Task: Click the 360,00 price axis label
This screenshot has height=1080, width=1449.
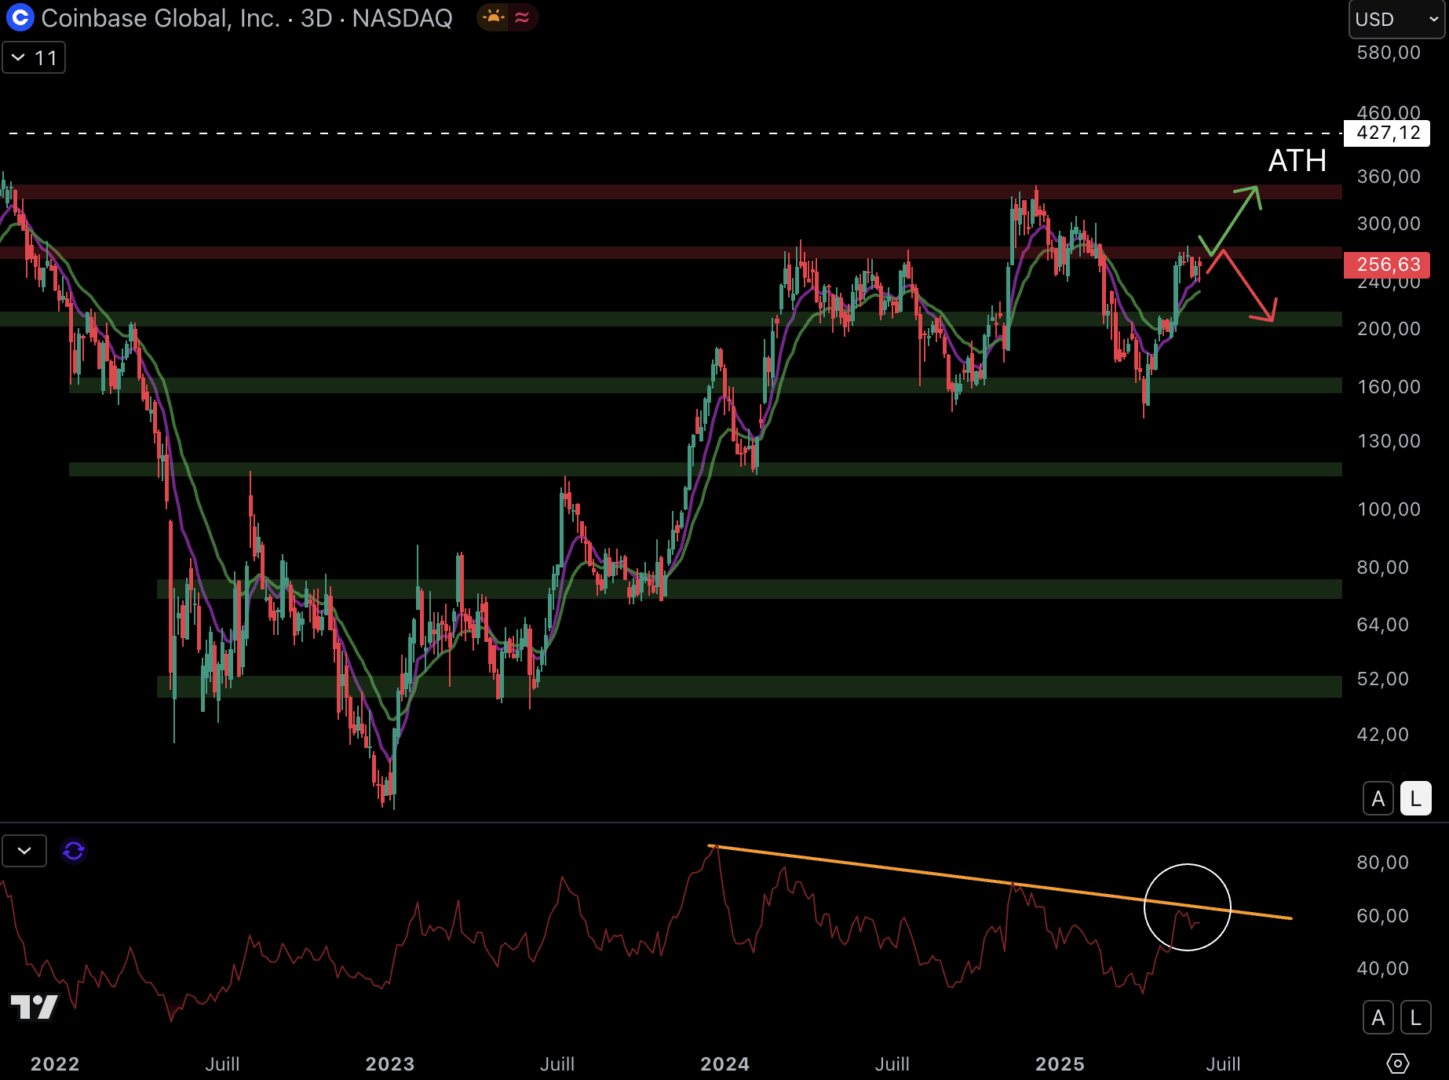Action: tap(1388, 176)
